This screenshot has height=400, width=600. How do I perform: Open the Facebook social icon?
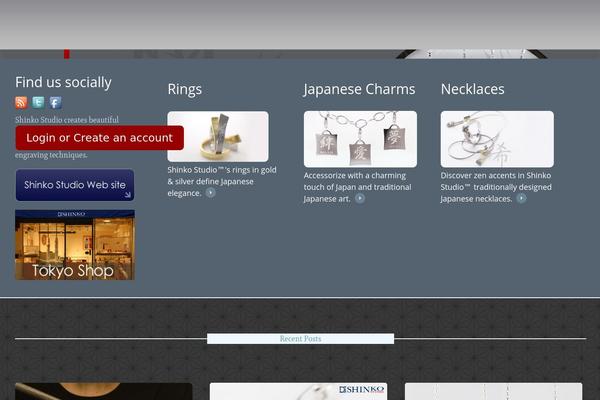click(55, 102)
